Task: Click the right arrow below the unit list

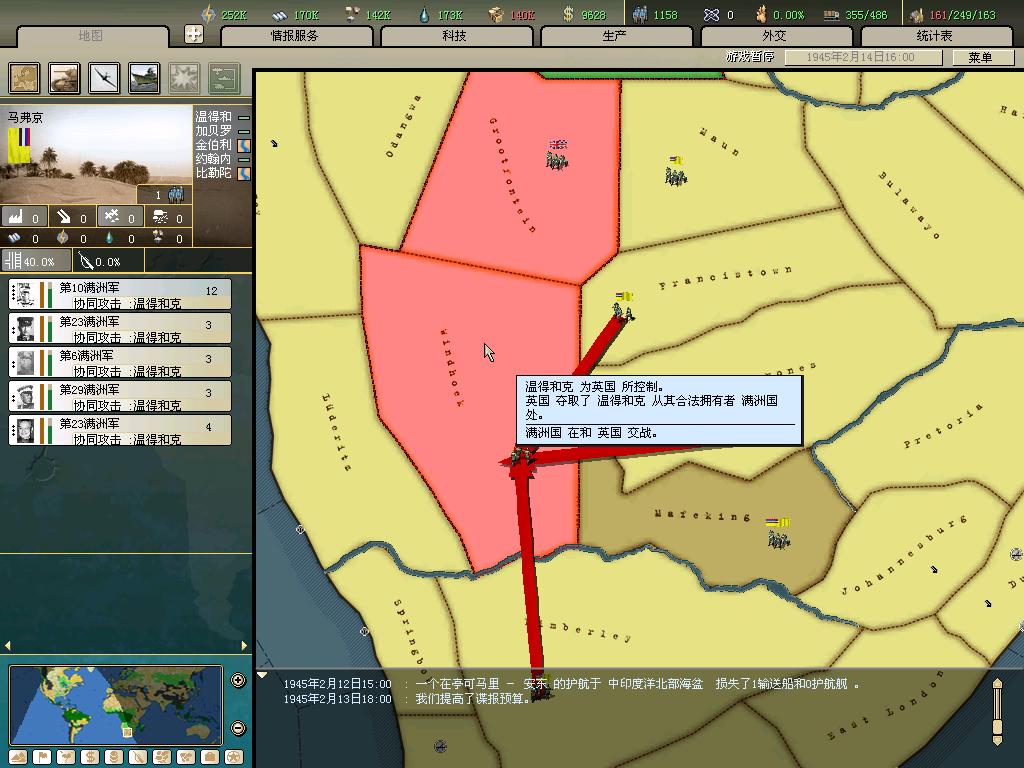Action: point(244,646)
